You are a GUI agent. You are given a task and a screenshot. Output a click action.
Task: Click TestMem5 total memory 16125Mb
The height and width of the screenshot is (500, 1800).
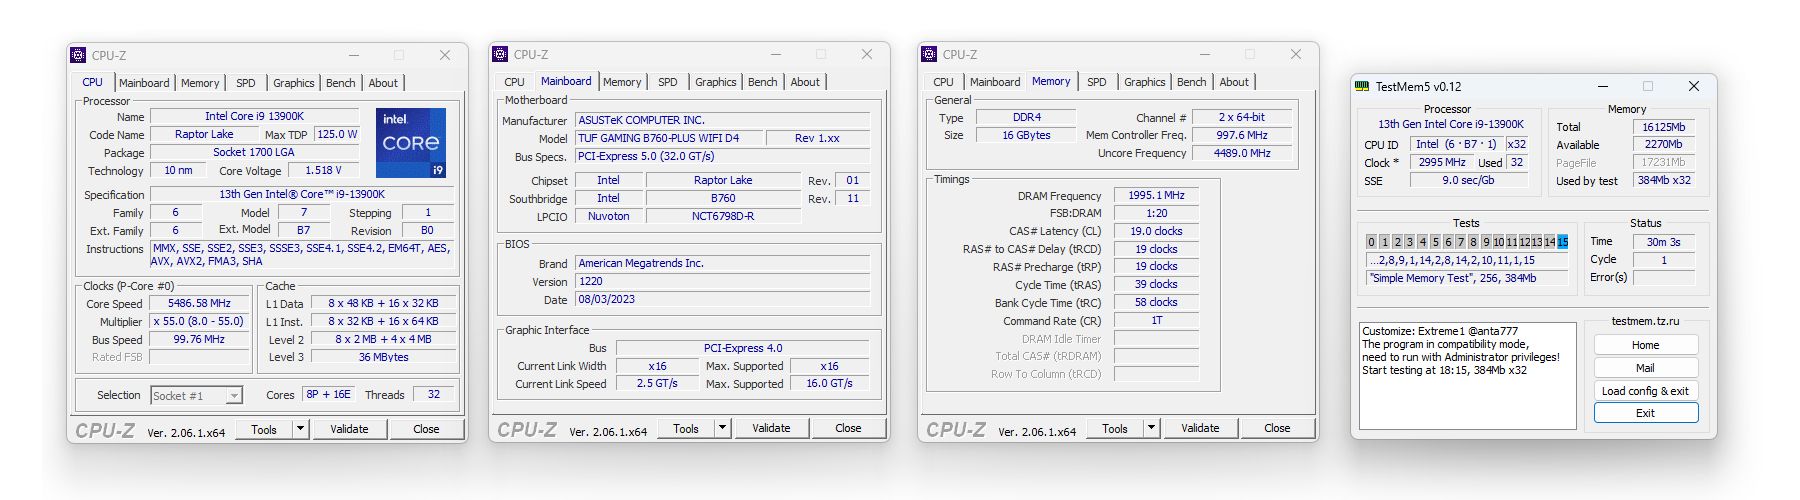coord(1663,127)
